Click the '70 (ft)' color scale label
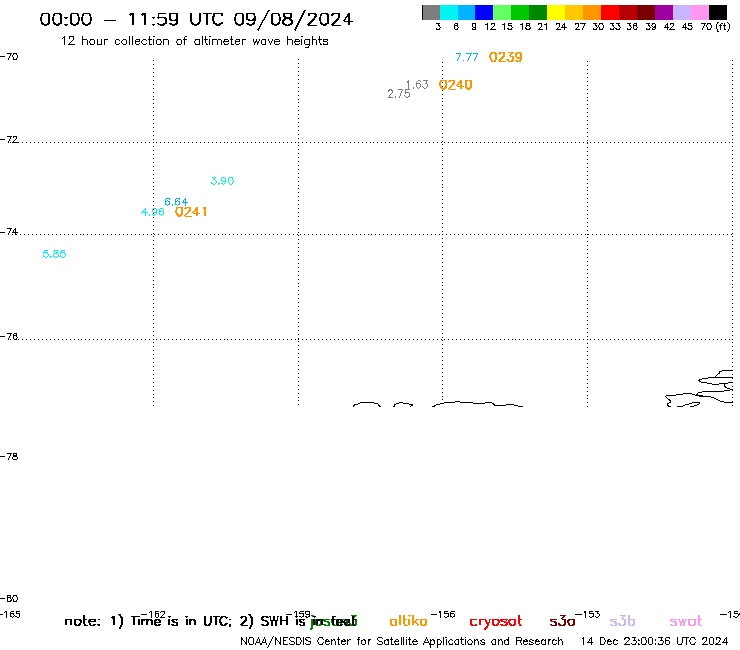This screenshot has height=650, width=740. (715, 27)
